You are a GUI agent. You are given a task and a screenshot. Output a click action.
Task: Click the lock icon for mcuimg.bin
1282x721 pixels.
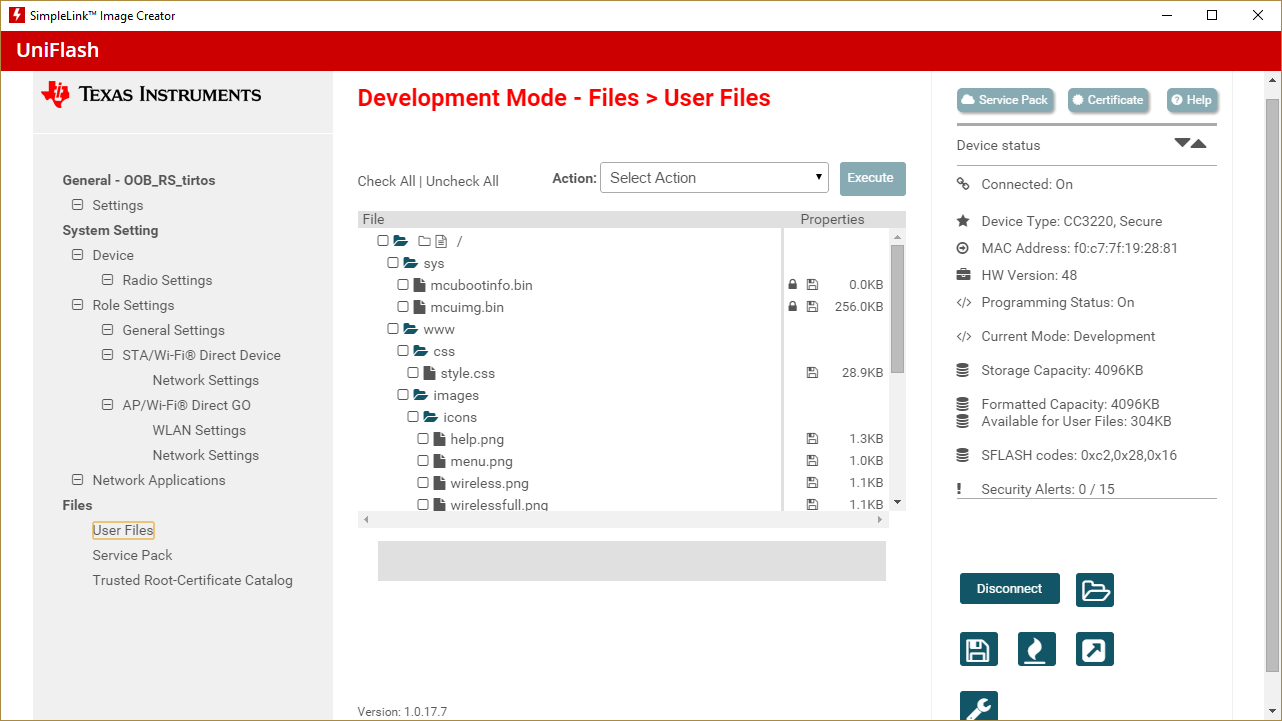pos(792,307)
